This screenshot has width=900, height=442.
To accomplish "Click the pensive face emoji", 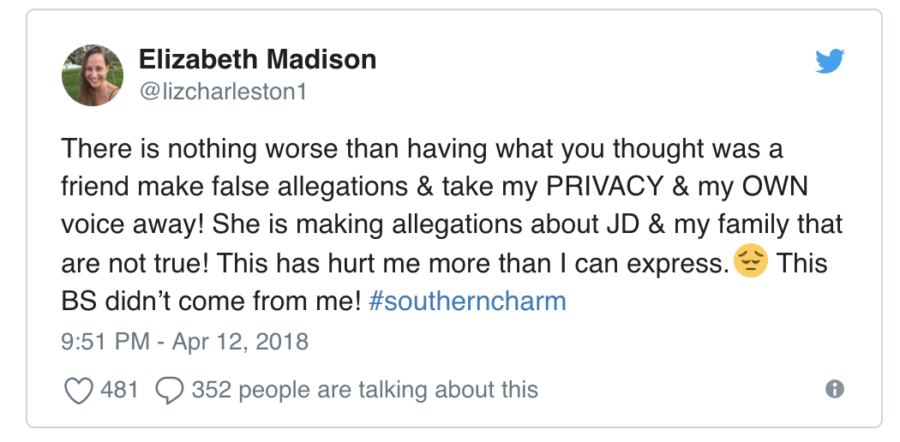I will [751, 261].
